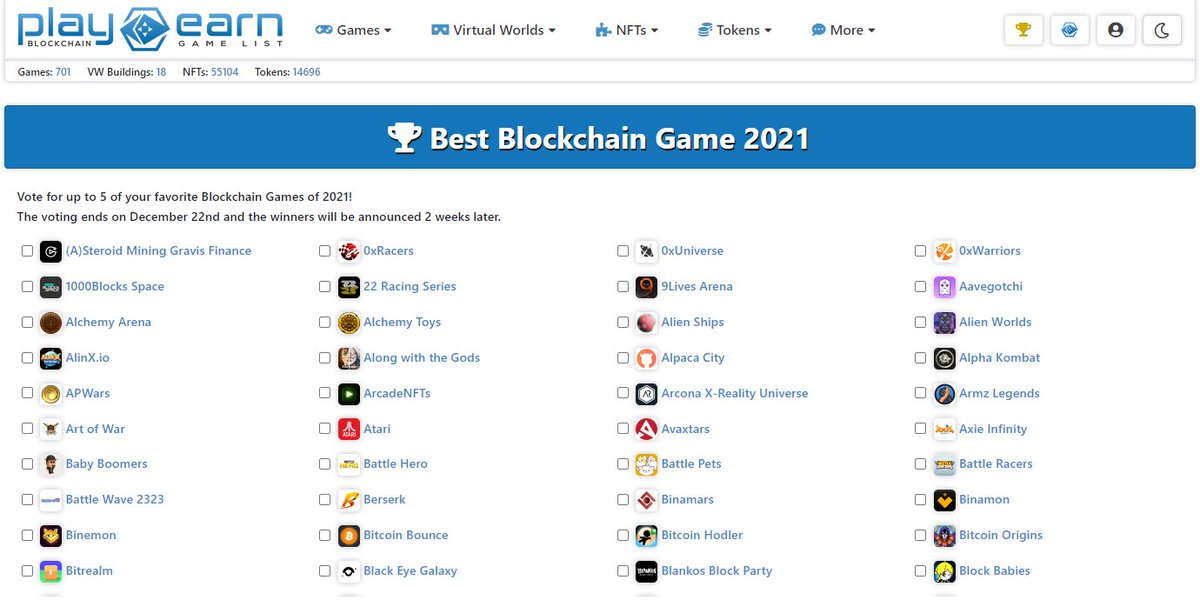Open the Games dropdown menu

(x=353, y=30)
